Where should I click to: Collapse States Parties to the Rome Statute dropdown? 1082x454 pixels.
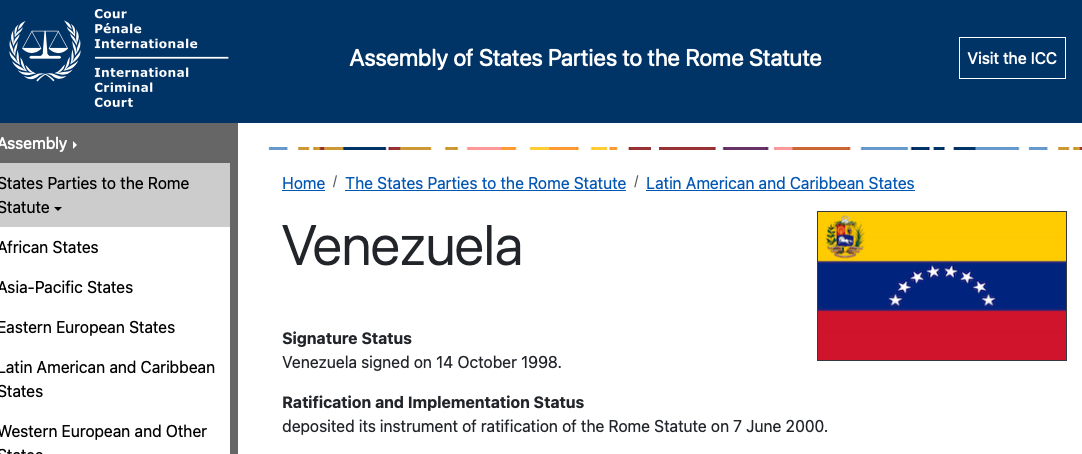[58, 209]
